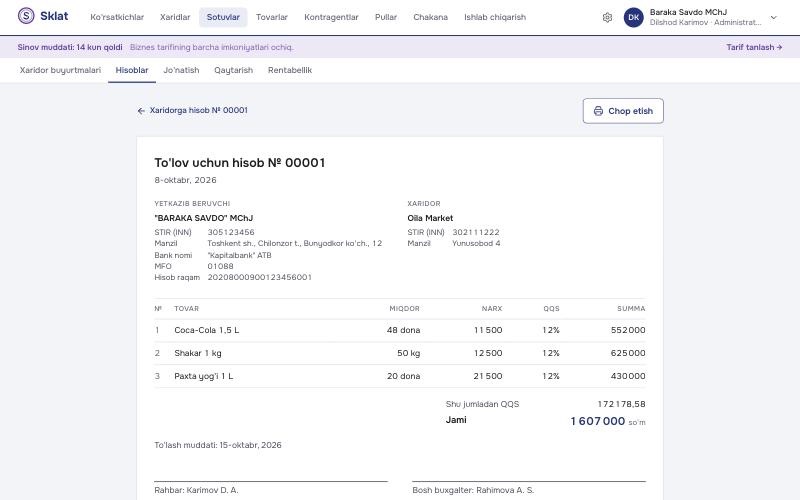Click account number 20208000900123456001
This screenshot has width=800, height=500.
pyautogui.click(x=260, y=278)
